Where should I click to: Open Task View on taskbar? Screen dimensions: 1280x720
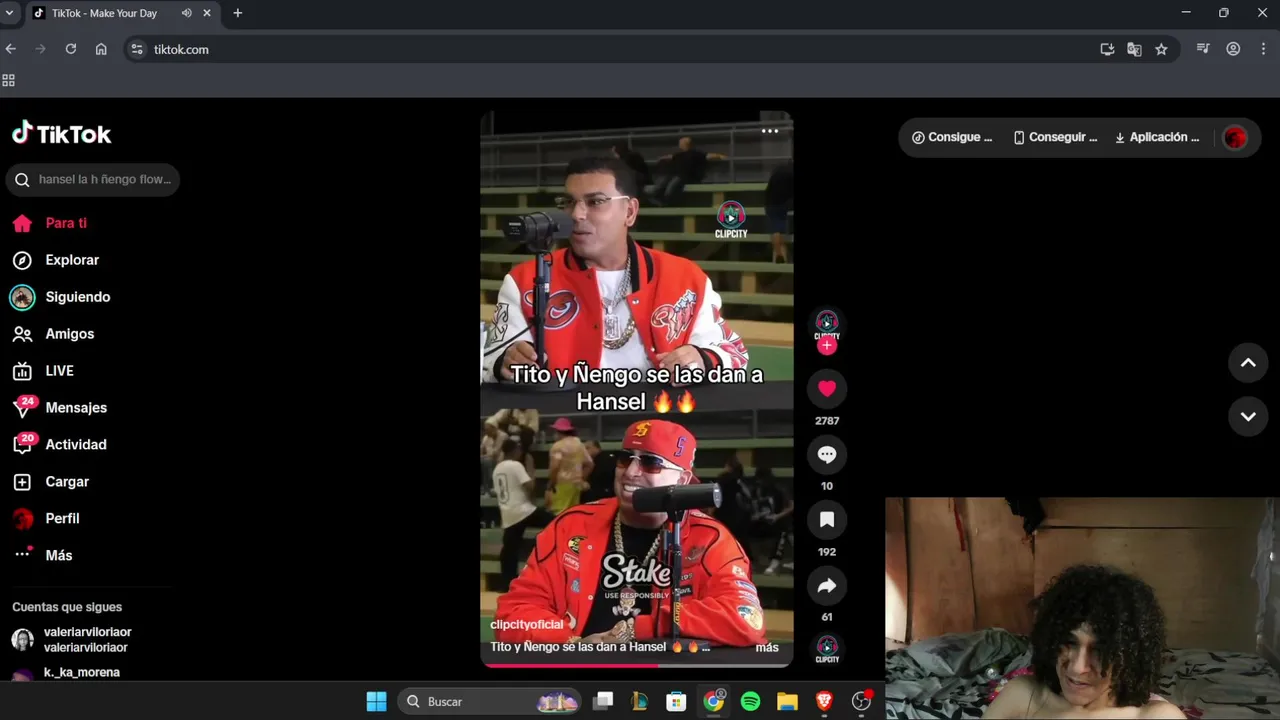point(602,702)
